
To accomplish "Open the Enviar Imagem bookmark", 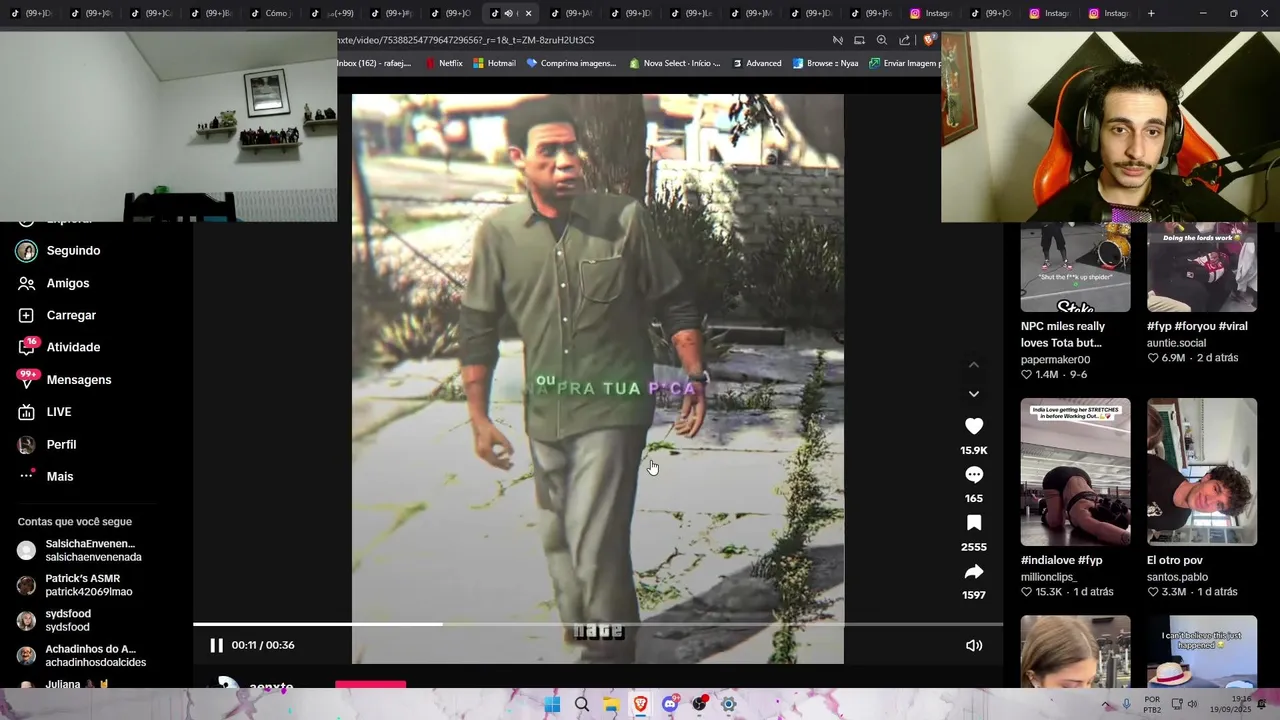I will click(904, 63).
